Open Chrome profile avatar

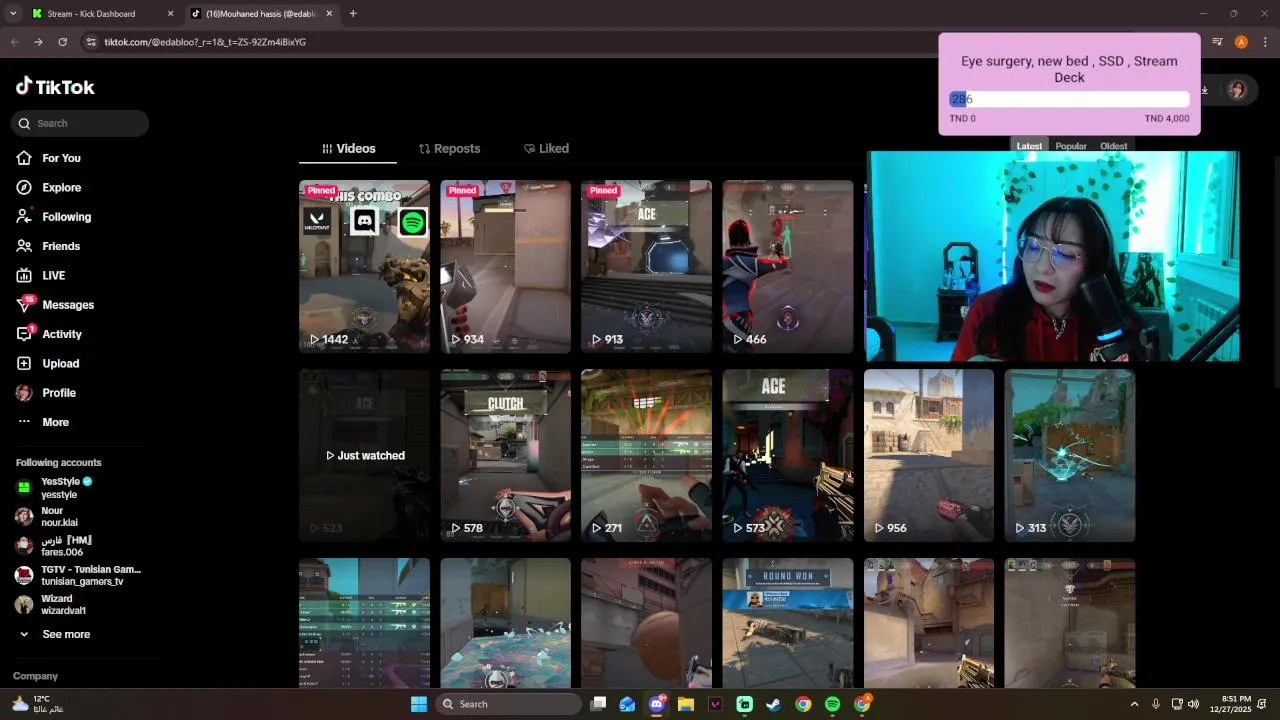point(1241,42)
